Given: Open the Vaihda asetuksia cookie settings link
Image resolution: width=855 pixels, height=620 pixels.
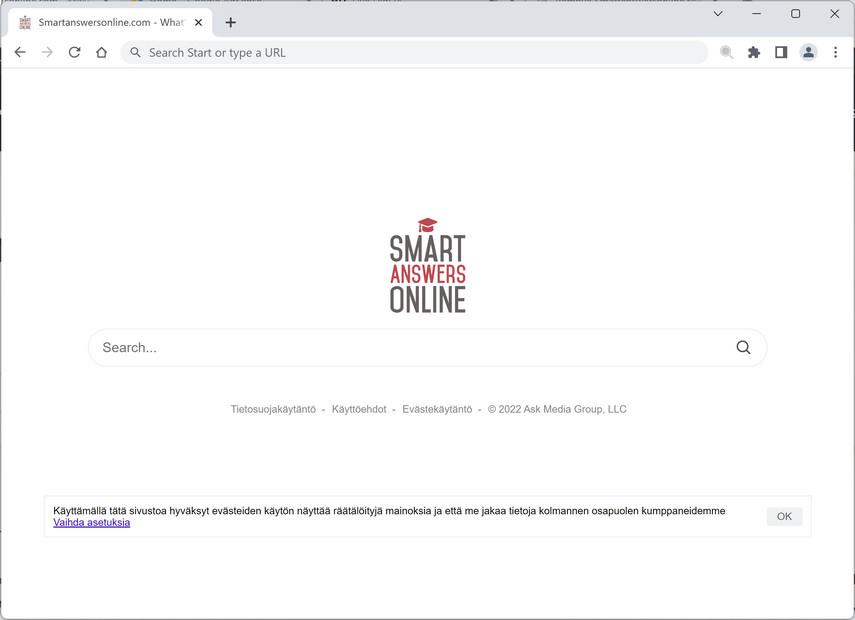Looking at the screenshot, I should 92,522.
